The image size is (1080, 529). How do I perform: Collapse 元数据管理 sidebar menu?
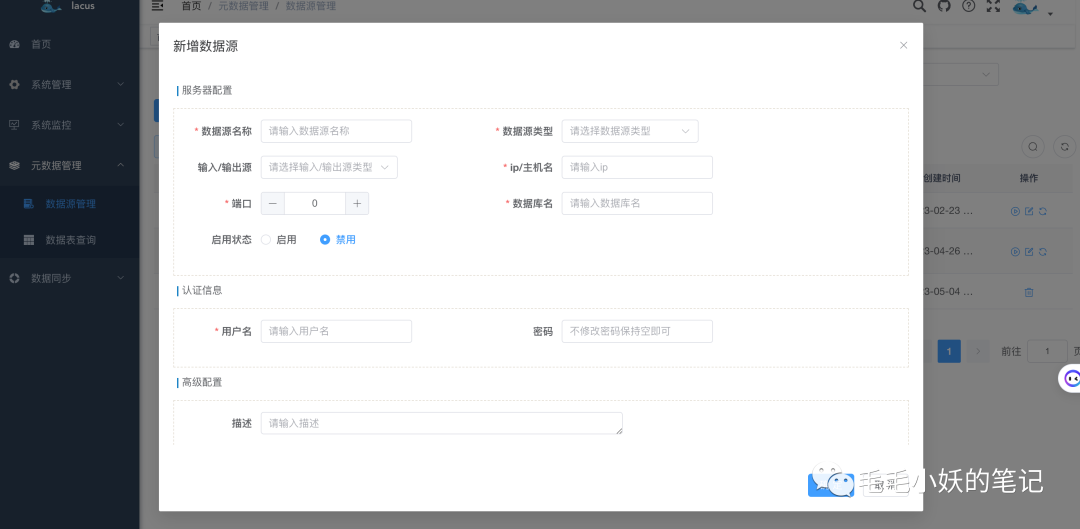tap(70, 165)
